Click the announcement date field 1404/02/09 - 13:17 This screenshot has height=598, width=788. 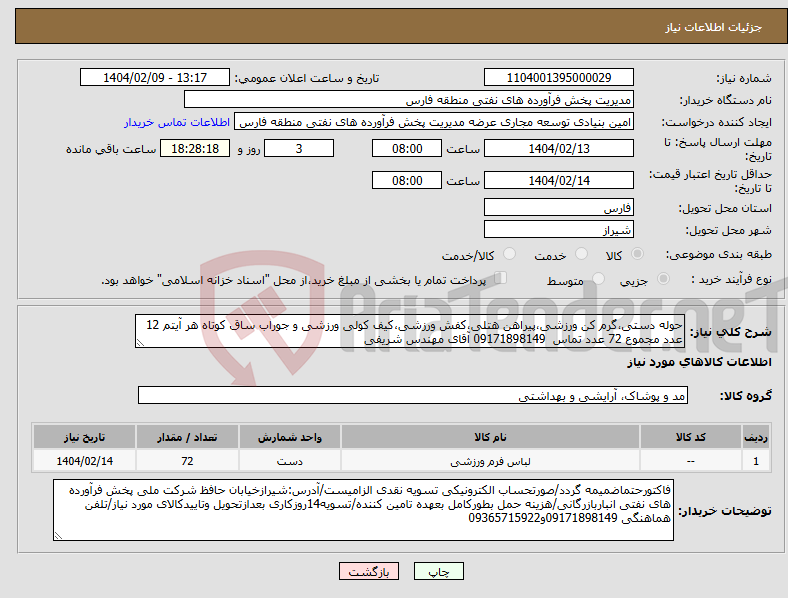[x=155, y=77]
